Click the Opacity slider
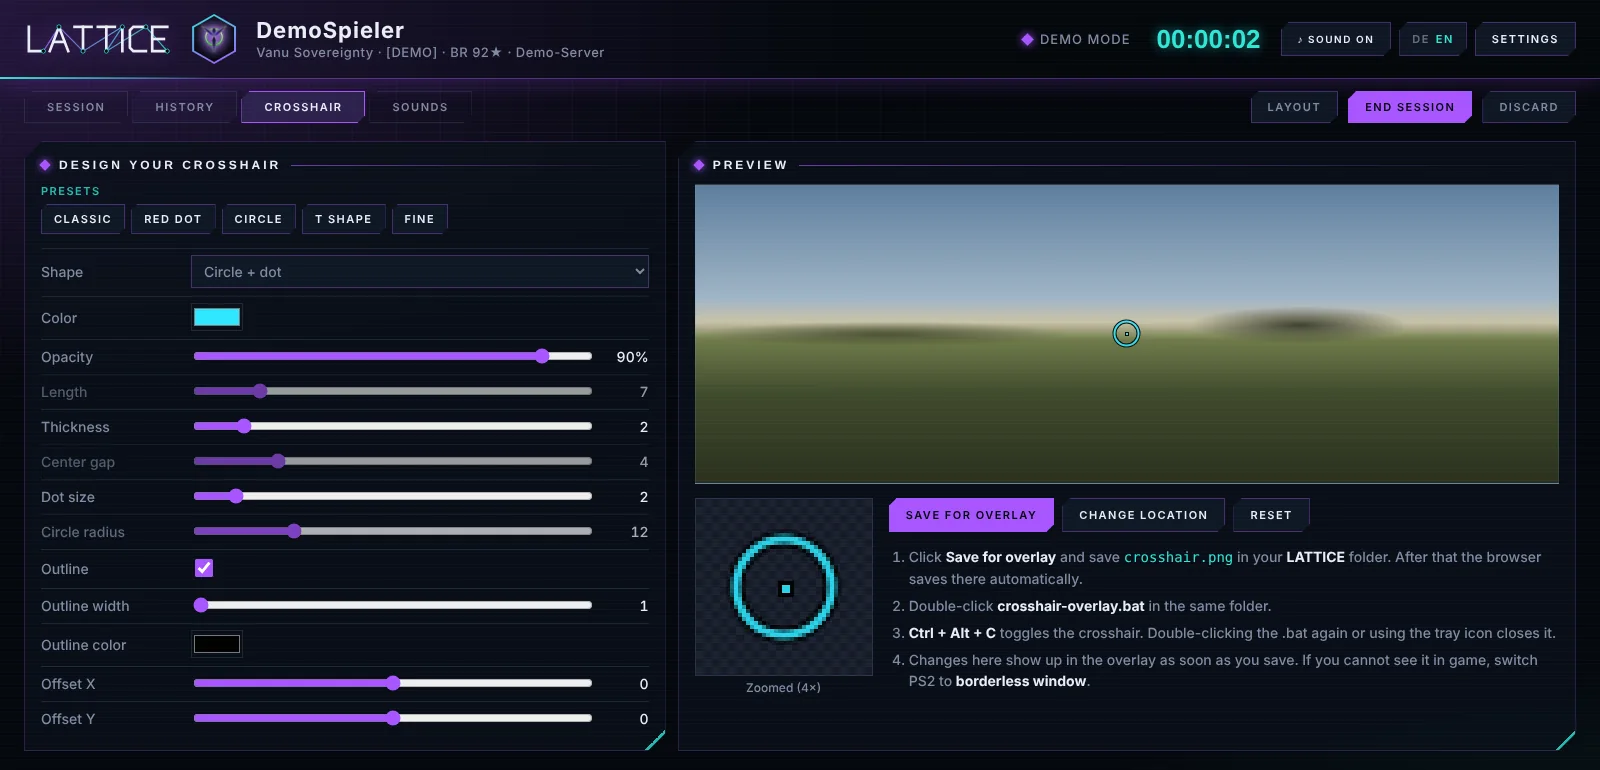Viewport: 1600px width, 770px height. point(393,356)
